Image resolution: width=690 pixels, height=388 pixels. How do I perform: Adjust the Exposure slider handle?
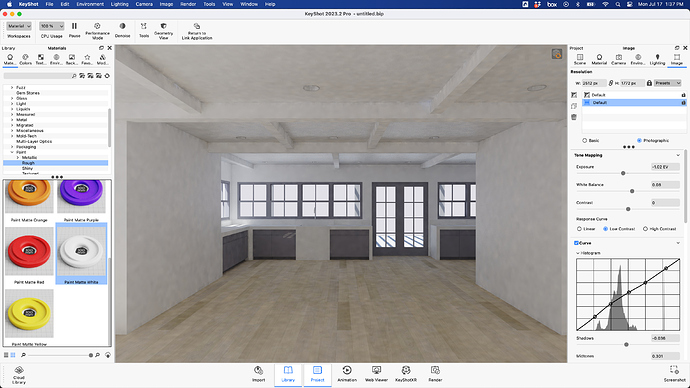pos(623,173)
